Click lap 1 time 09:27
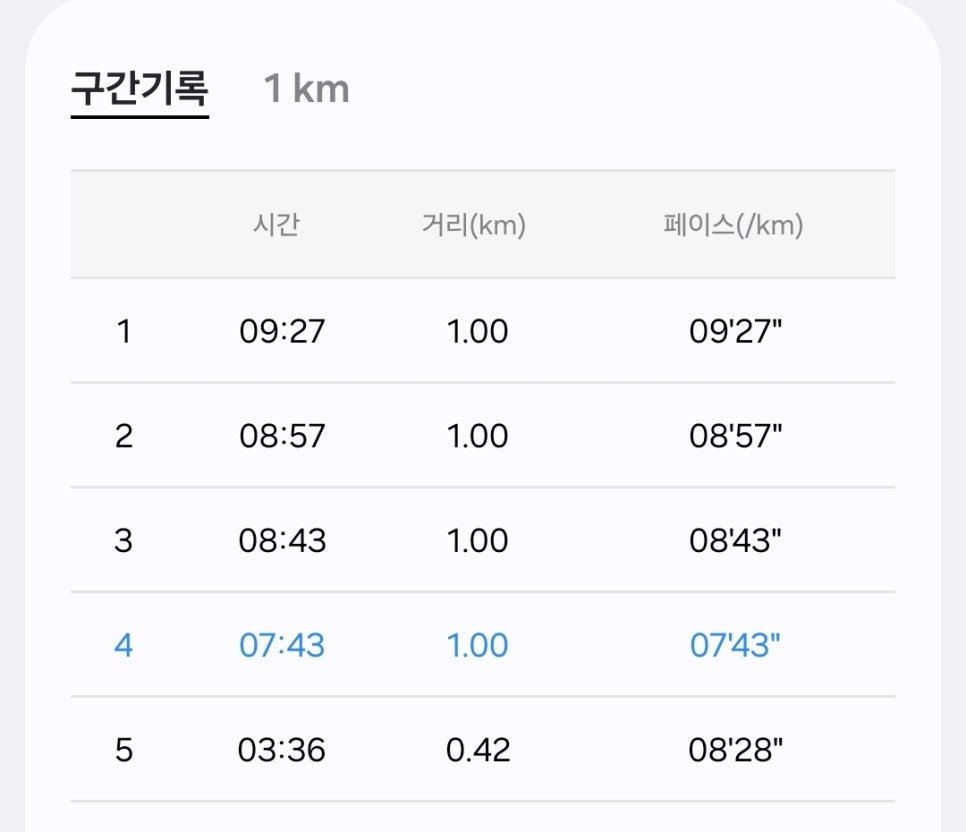This screenshot has height=832, width=966. point(282,331)
